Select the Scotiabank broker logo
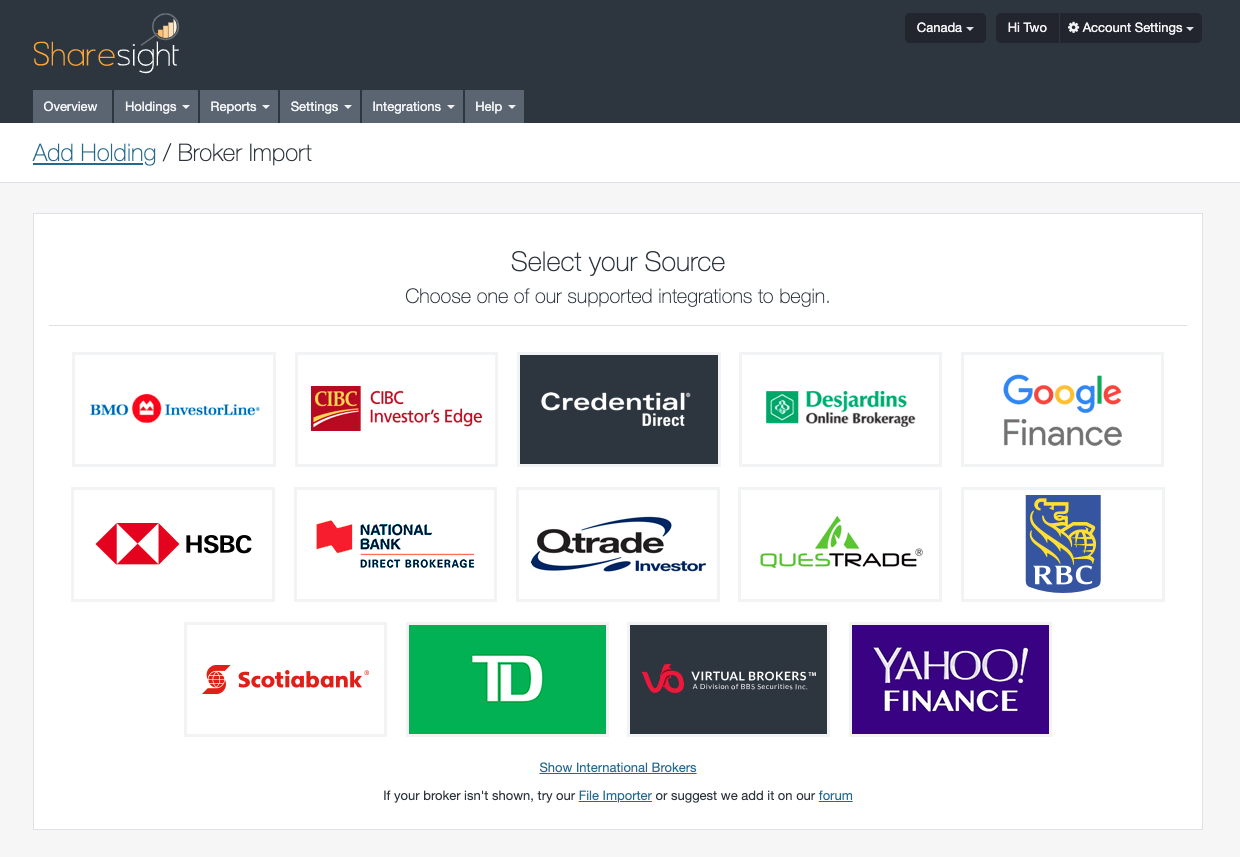 286,680
